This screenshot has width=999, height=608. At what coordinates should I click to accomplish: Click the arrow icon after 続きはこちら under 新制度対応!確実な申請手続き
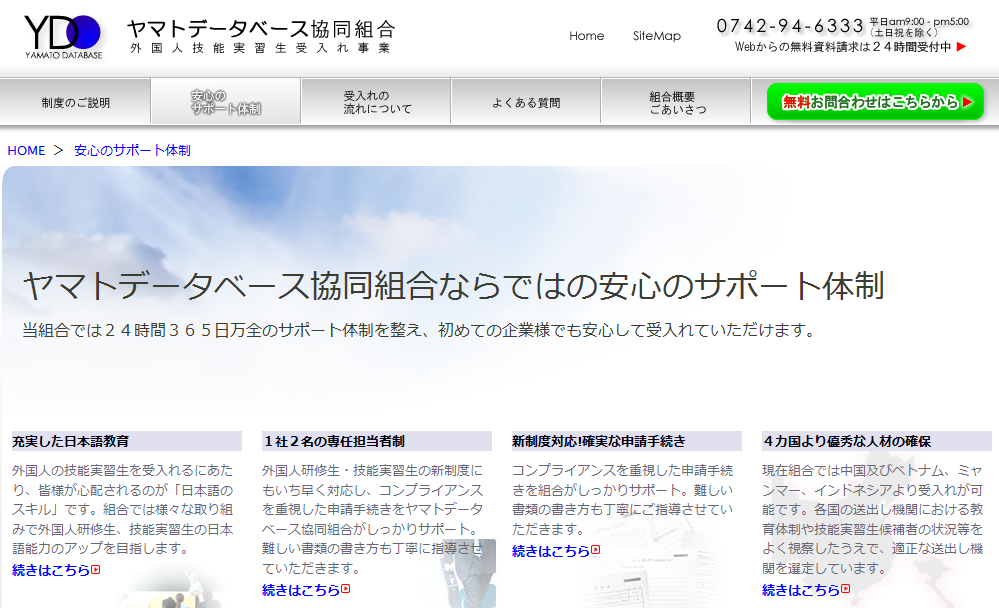tap(595, 549)
